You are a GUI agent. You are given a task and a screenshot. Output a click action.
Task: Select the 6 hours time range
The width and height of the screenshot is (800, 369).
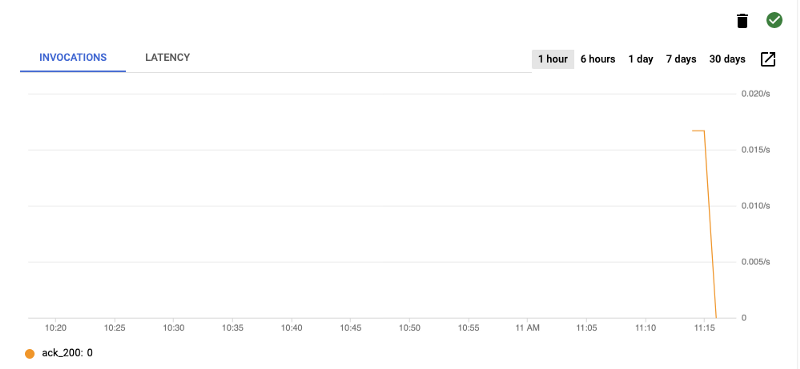click(x=598, y=59)
